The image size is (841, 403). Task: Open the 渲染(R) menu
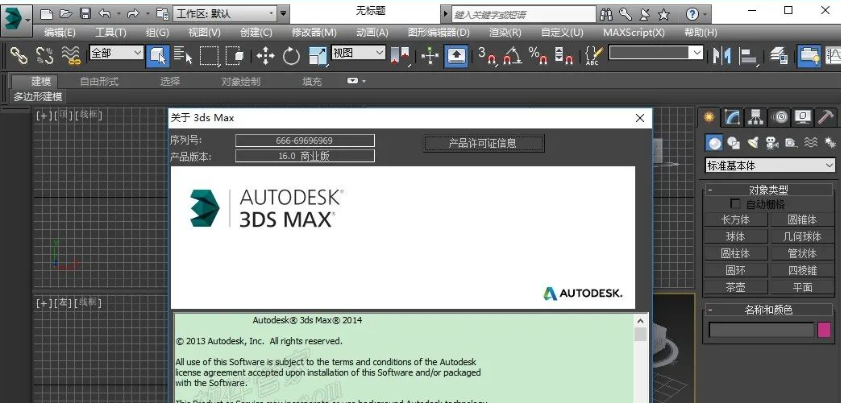505,33
